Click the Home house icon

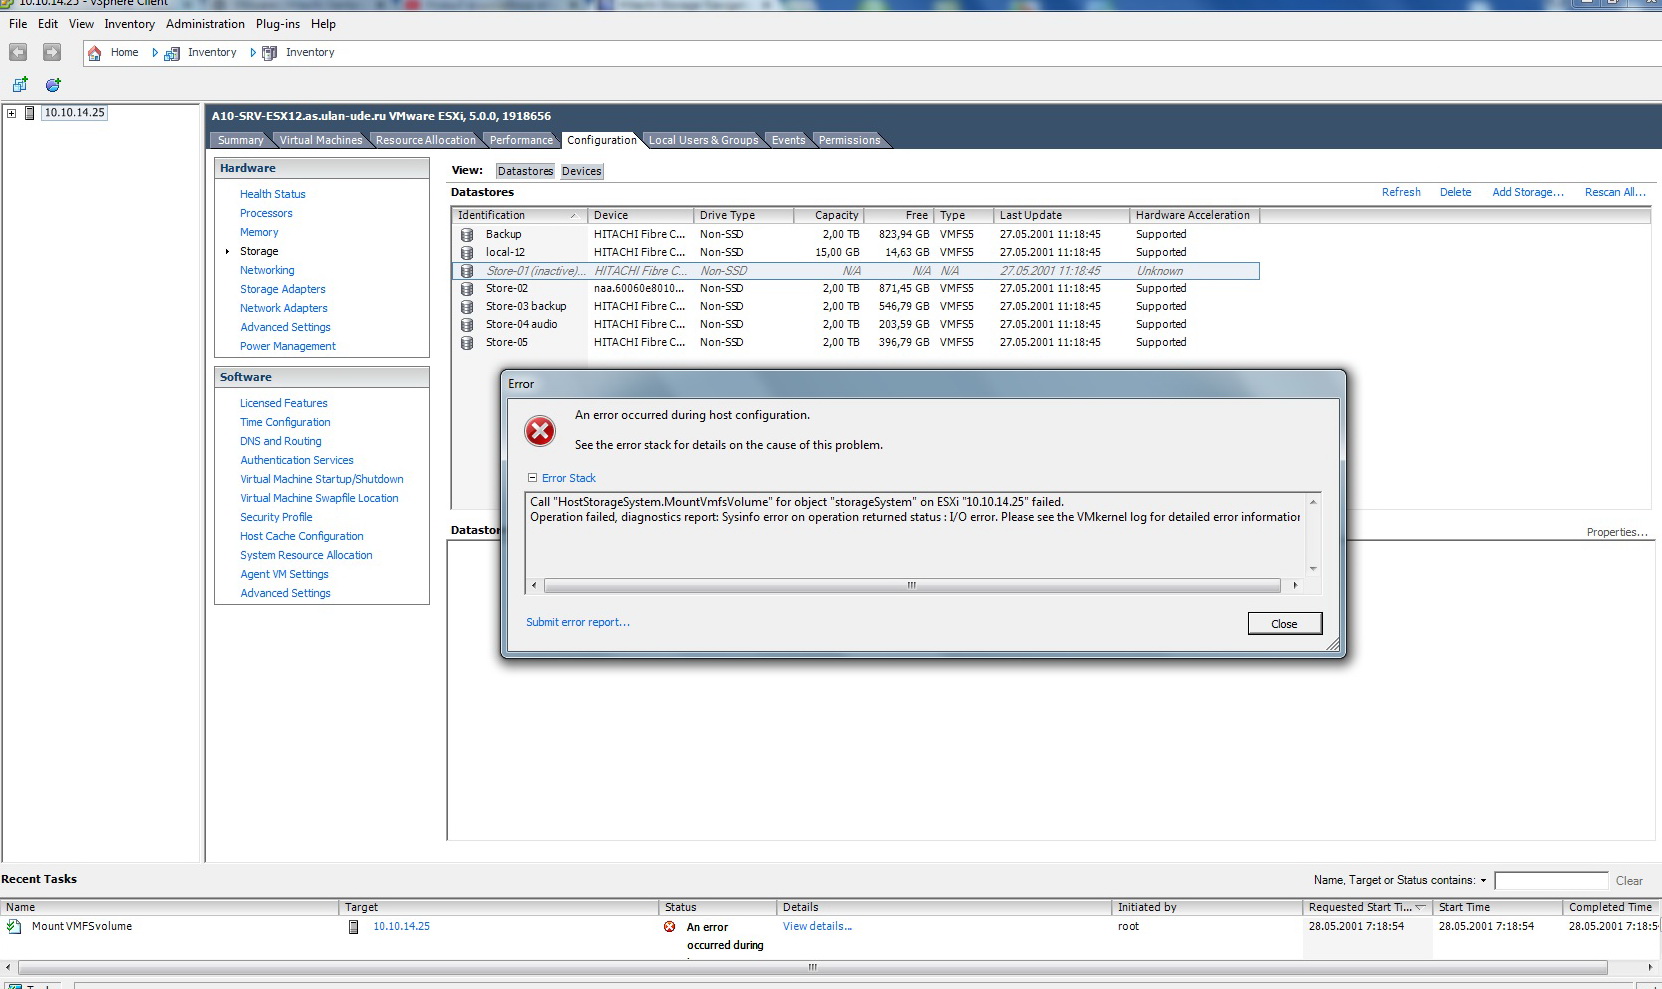pos(94,53)
